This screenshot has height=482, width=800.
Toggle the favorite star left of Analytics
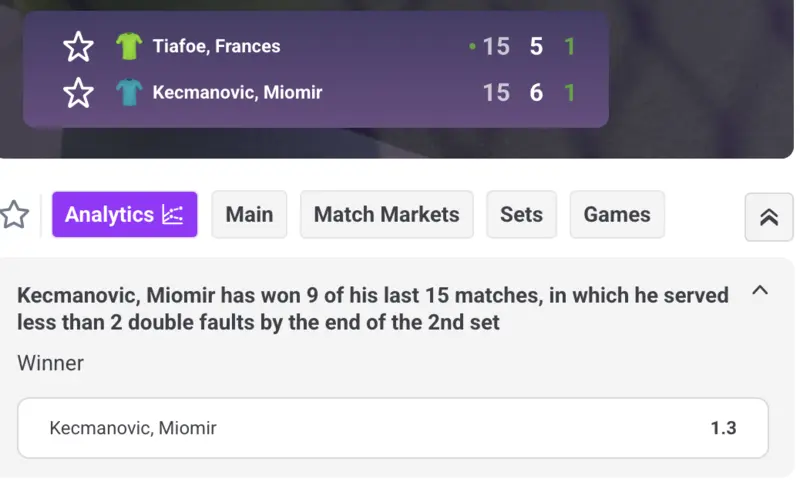click(14, 214)
